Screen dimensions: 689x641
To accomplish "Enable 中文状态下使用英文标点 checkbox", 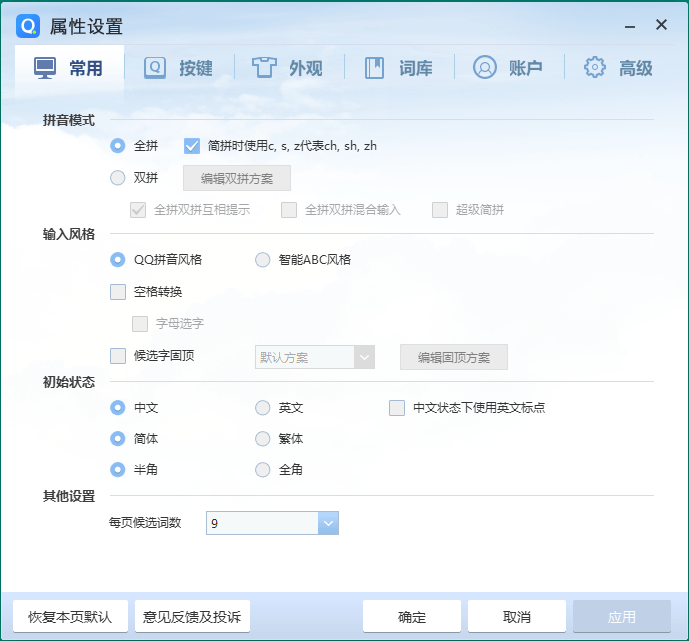I will pos(397,408).
